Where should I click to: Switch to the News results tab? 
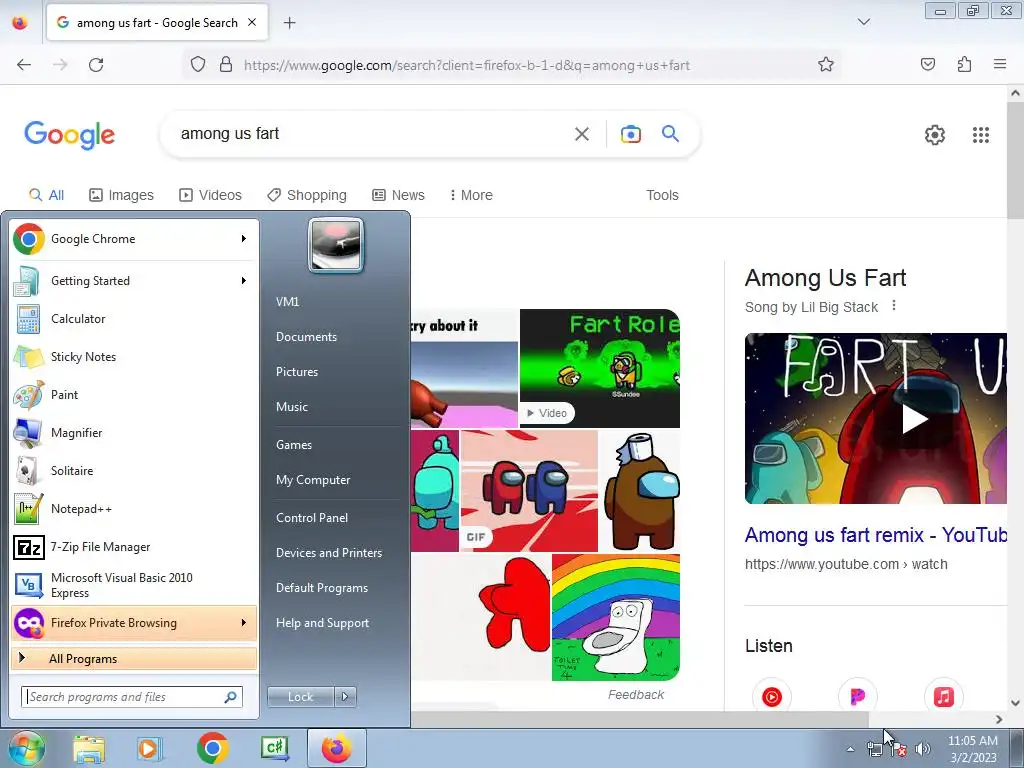(398, 195)
